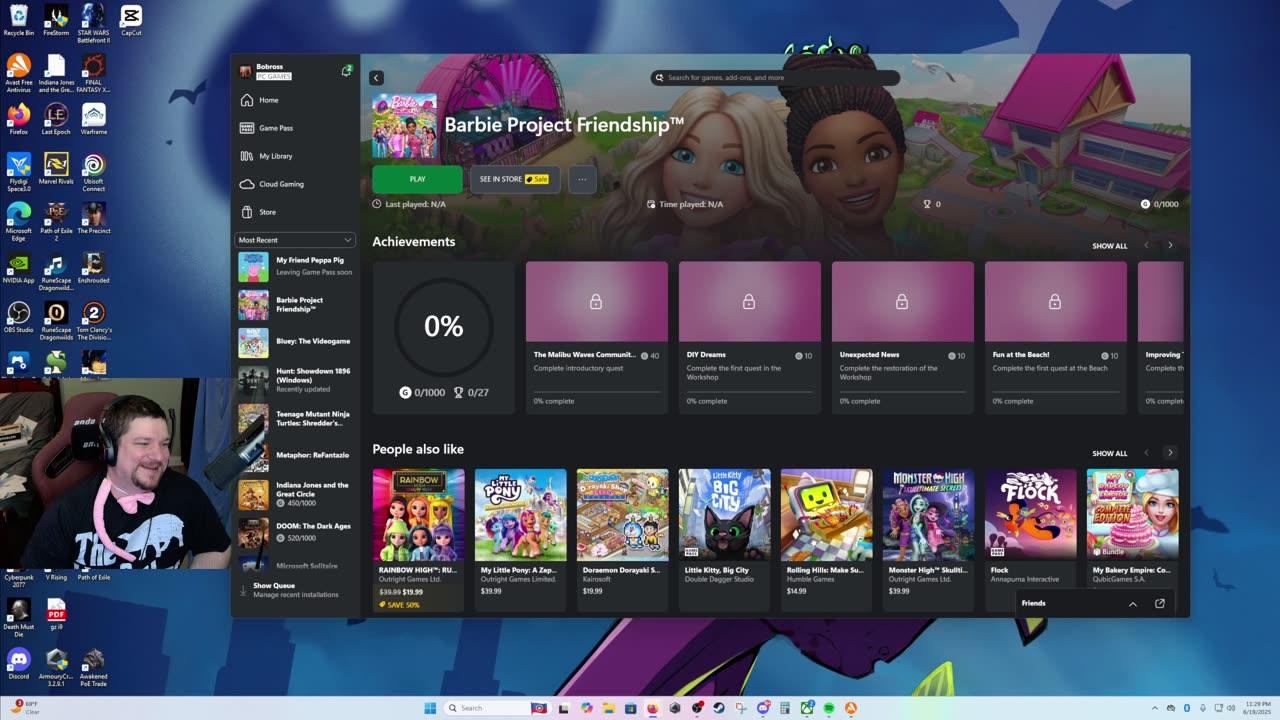The width and height of the screenshot is (1280, 720).
Task: Open The Malibu Waves Community achievement card
Action: tap(596, 337)
